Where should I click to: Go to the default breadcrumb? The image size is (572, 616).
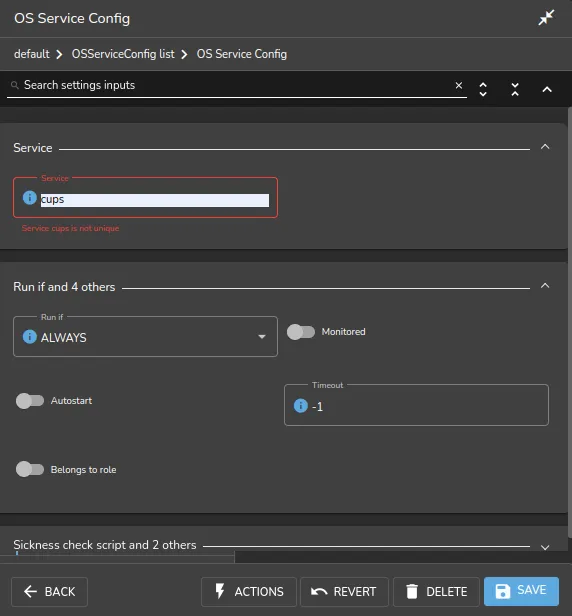(x=32, y=54)
